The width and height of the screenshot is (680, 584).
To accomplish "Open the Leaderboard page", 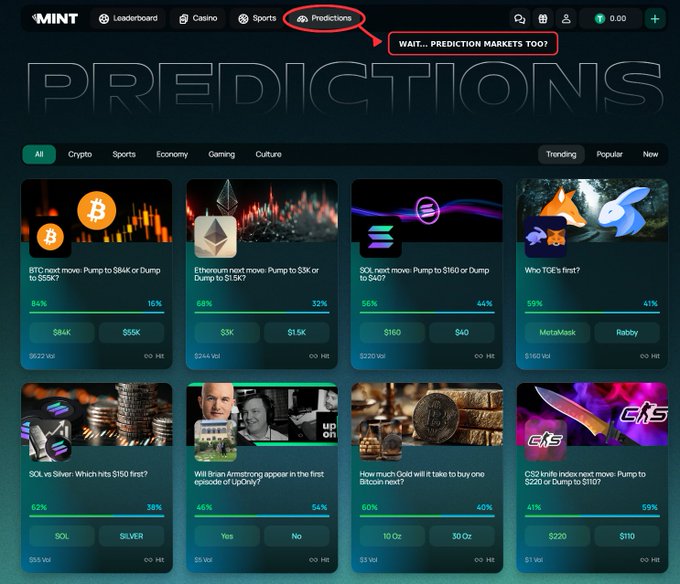I will tap(128, 18).
